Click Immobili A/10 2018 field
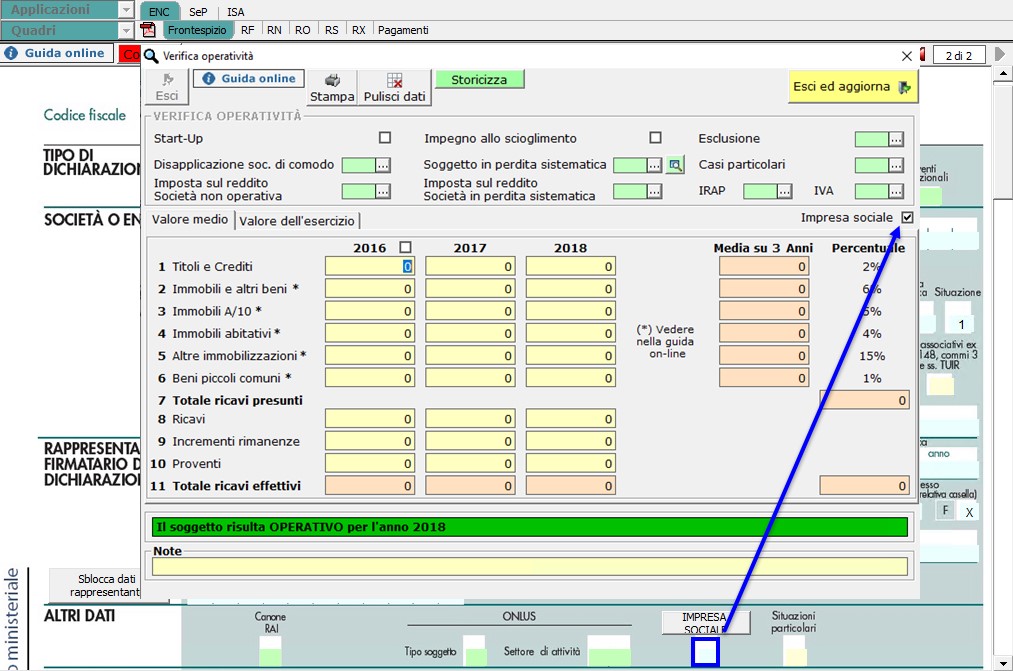The image size is (1013, 671). pos(570,311)
